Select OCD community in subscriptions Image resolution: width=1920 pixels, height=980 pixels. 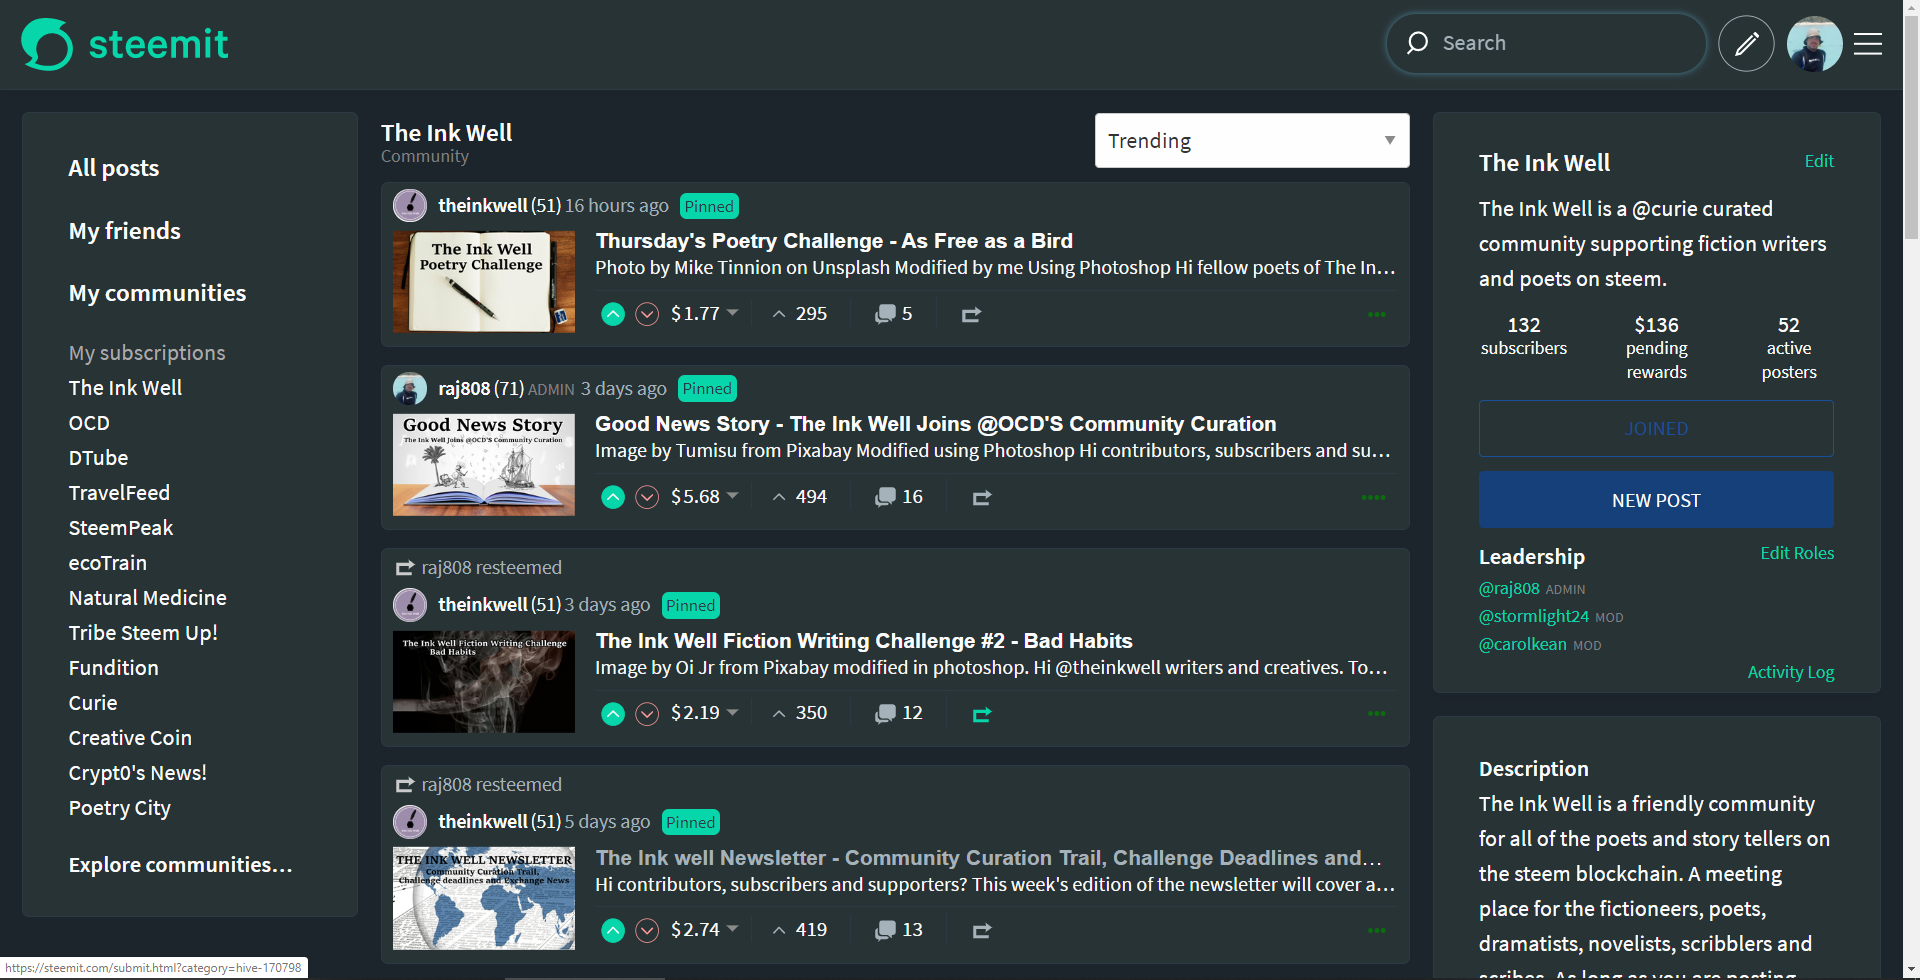89,423
